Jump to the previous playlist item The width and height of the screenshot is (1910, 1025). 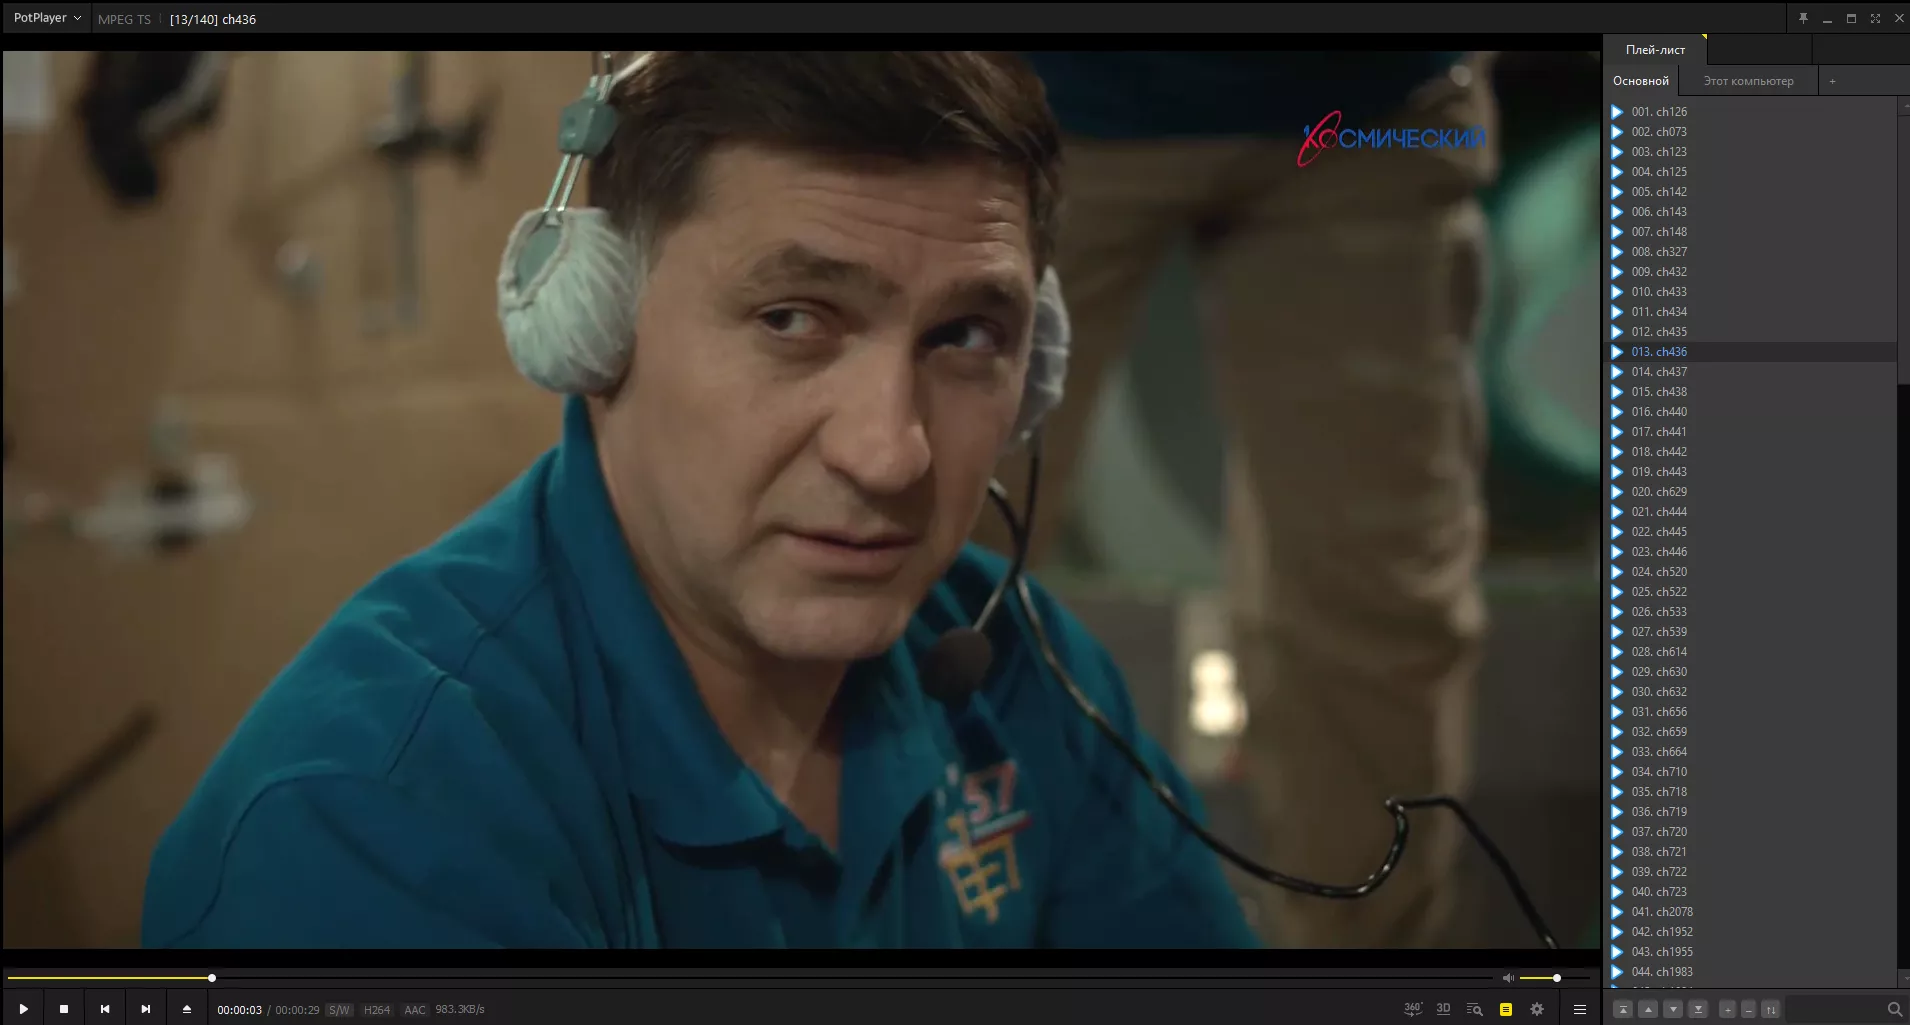pyautogui.click(x=105, y=1009)
